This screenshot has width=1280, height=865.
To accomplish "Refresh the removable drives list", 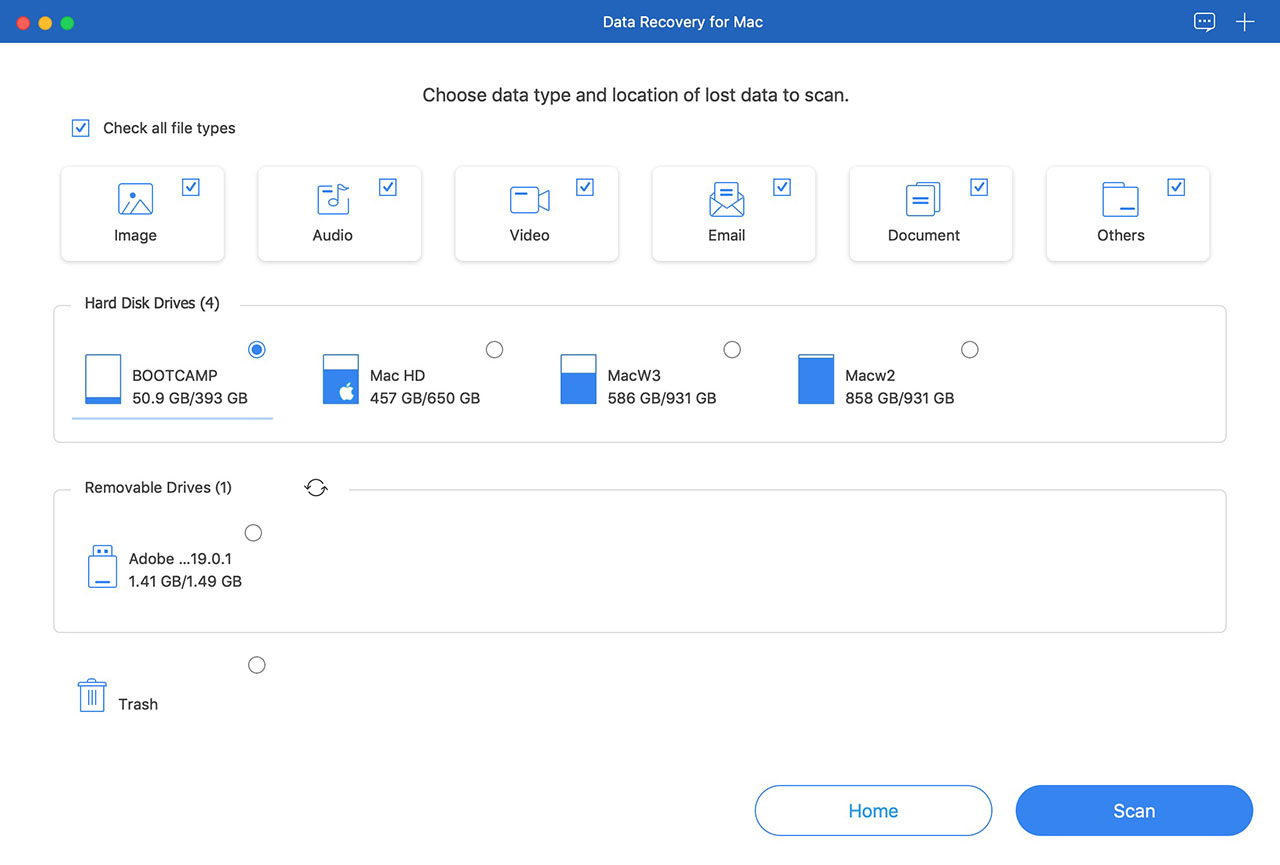I will [x=316, y=488].
